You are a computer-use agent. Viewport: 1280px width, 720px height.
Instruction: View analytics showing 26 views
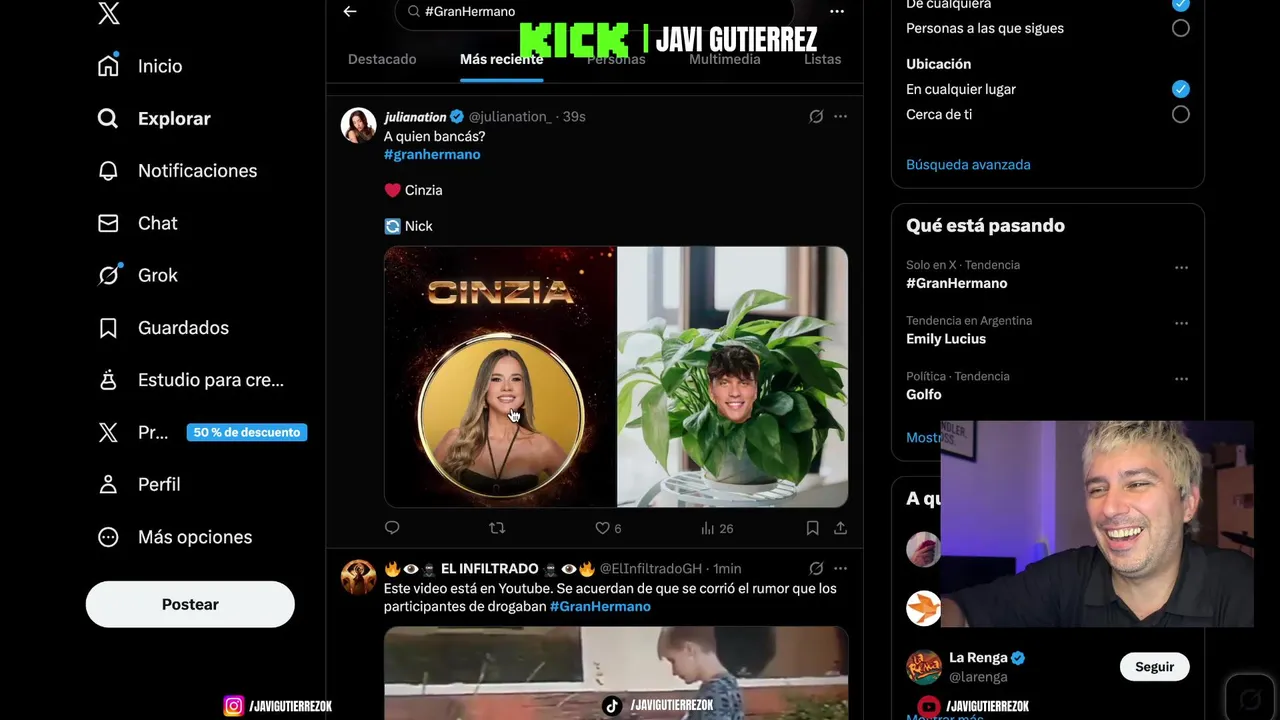[x=716, y=528]
